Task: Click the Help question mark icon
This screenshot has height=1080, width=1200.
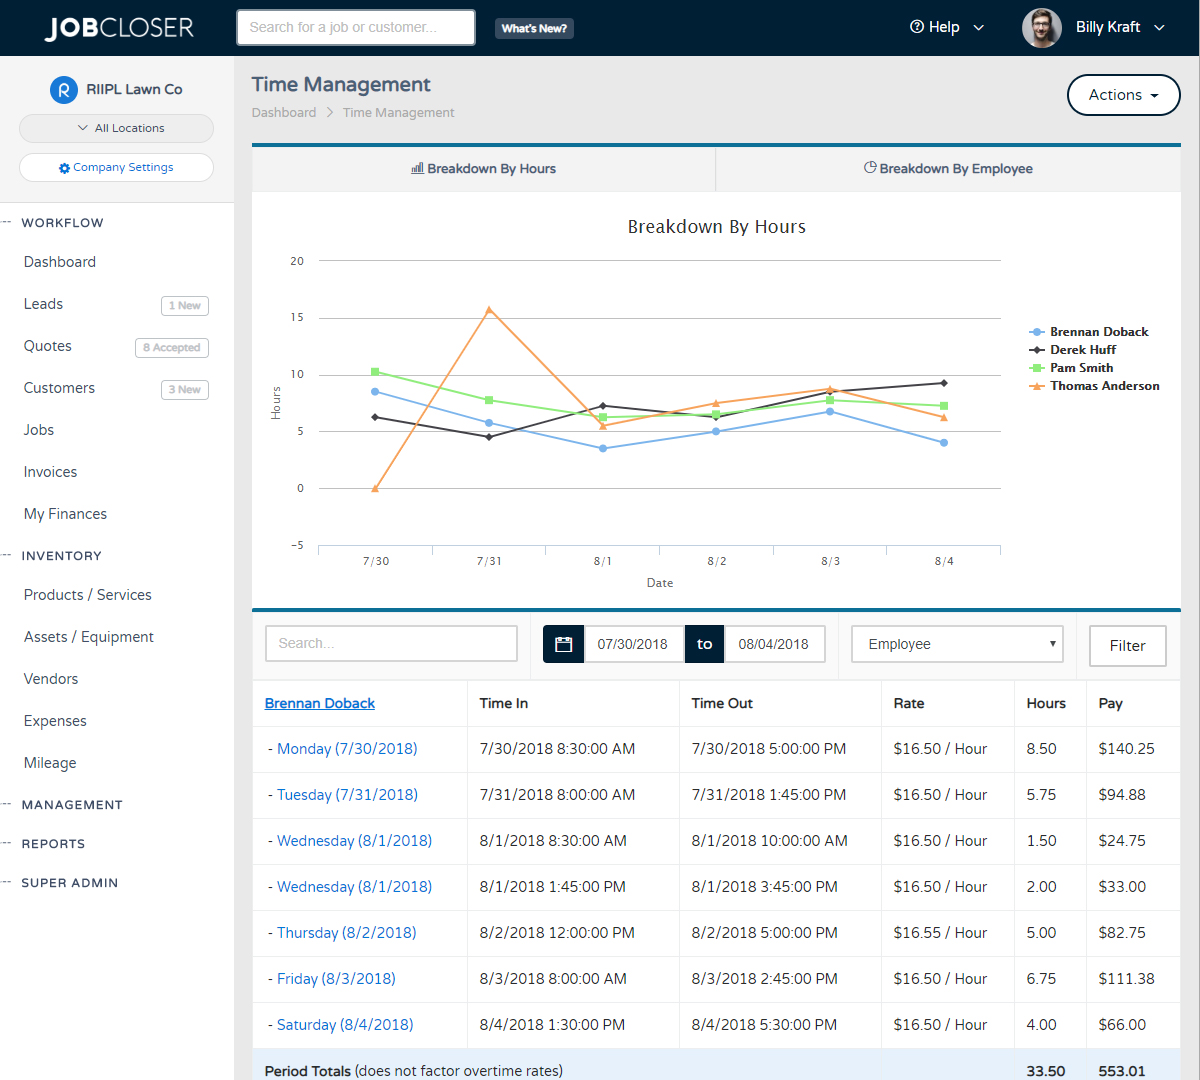Action: coord(916,27)
